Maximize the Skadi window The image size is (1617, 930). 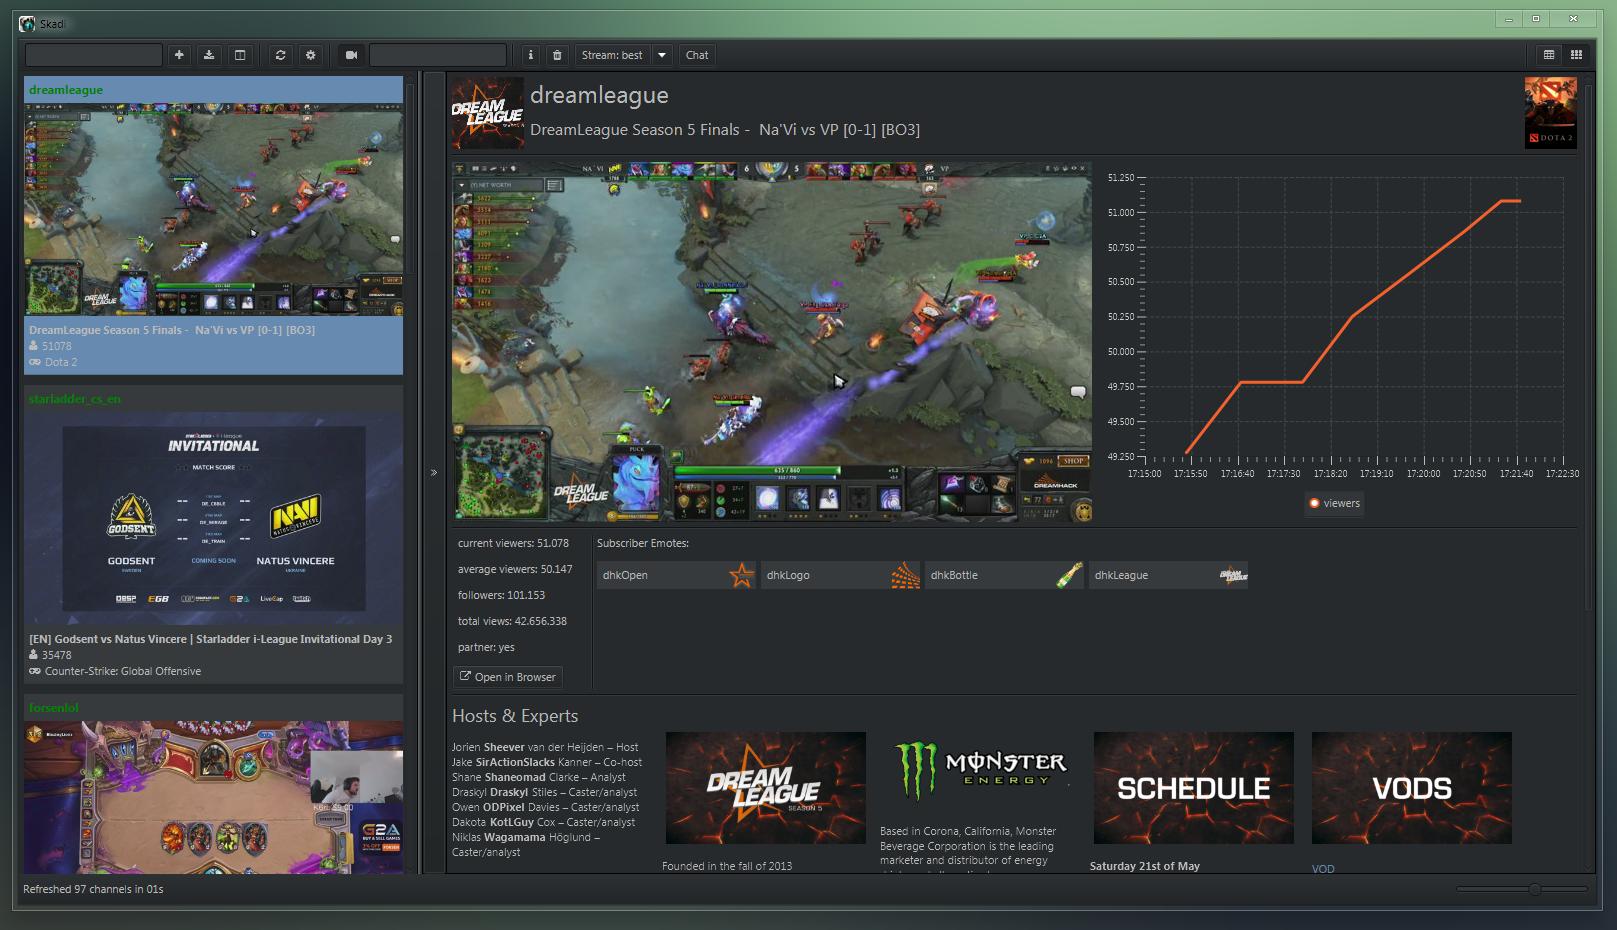coord(1536,19)
